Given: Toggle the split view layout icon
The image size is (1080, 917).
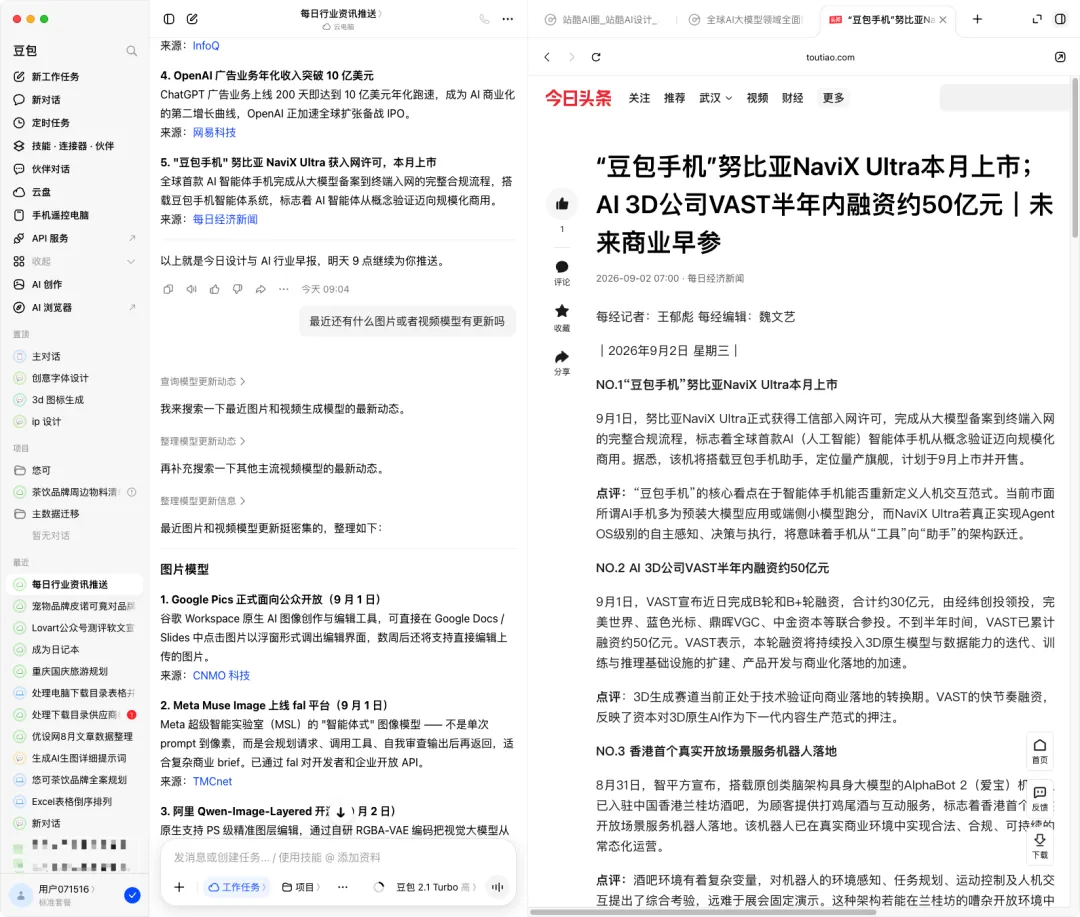Looking at the screenshot, I should (1061, 19).
